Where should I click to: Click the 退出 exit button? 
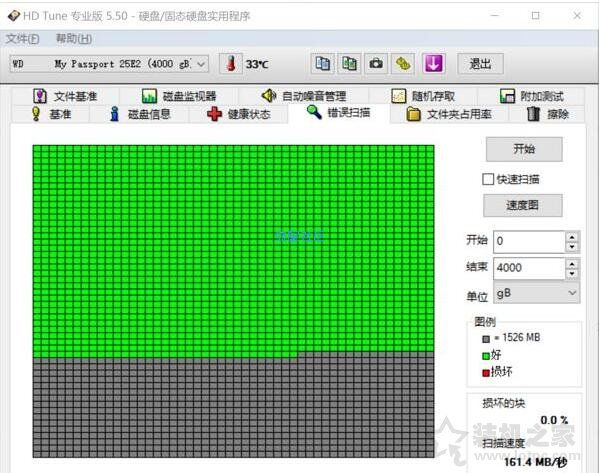480,64
